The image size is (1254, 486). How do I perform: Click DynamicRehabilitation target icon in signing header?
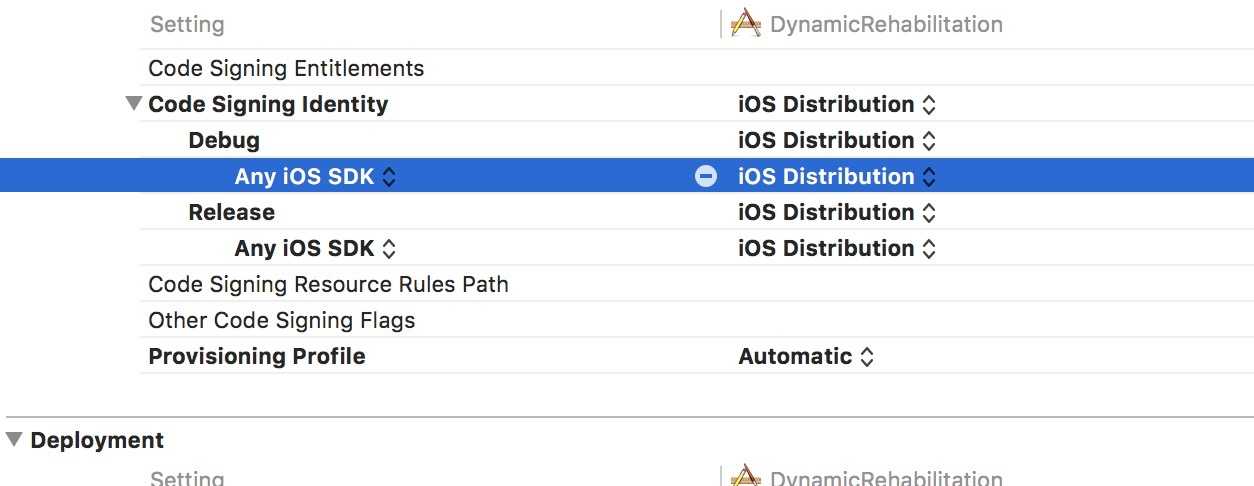pos(746,23)
